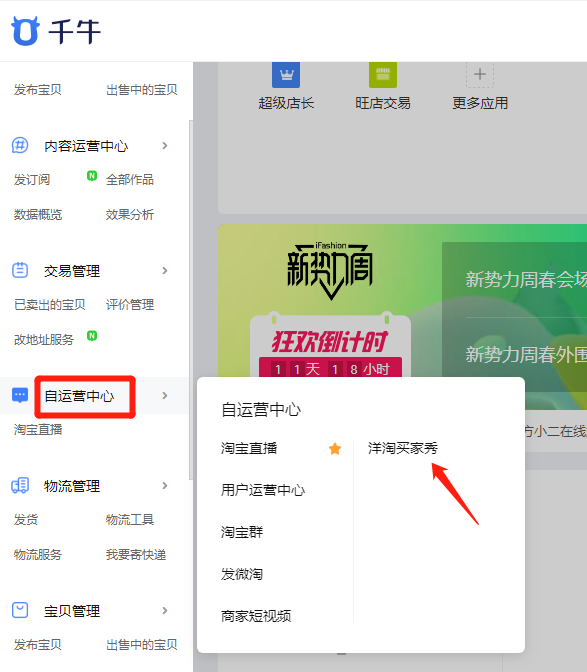
Task: Click the 新势力周 countdown banner
Action: 330,300
